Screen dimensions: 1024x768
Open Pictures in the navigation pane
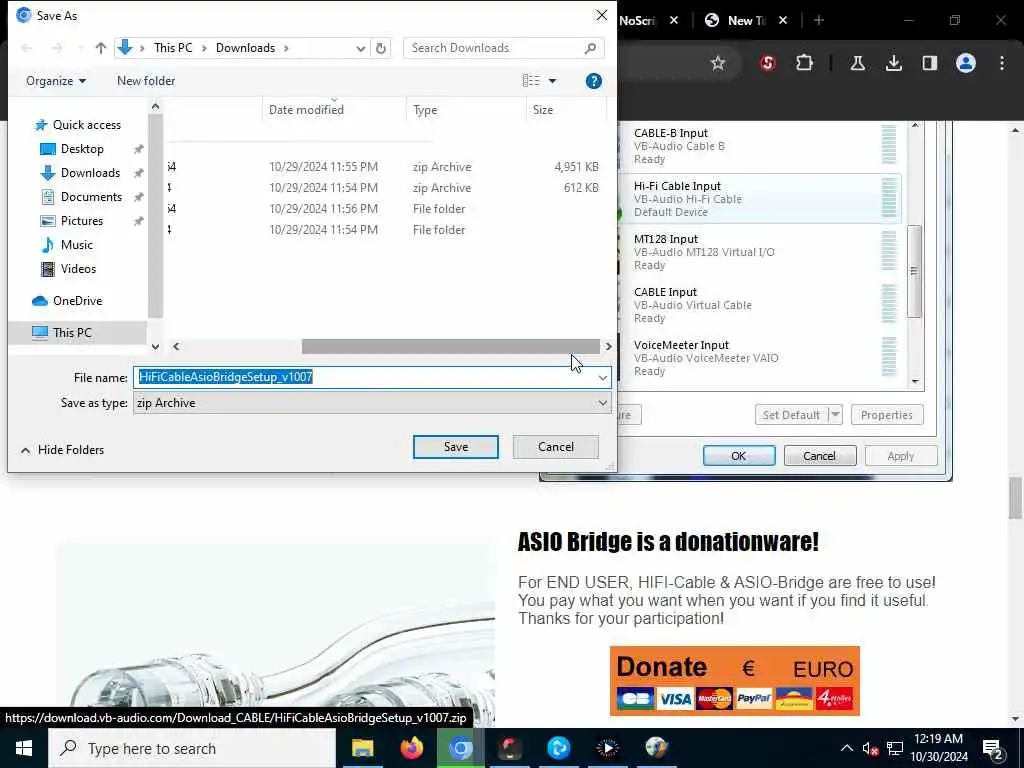click(x=82, y=221)
